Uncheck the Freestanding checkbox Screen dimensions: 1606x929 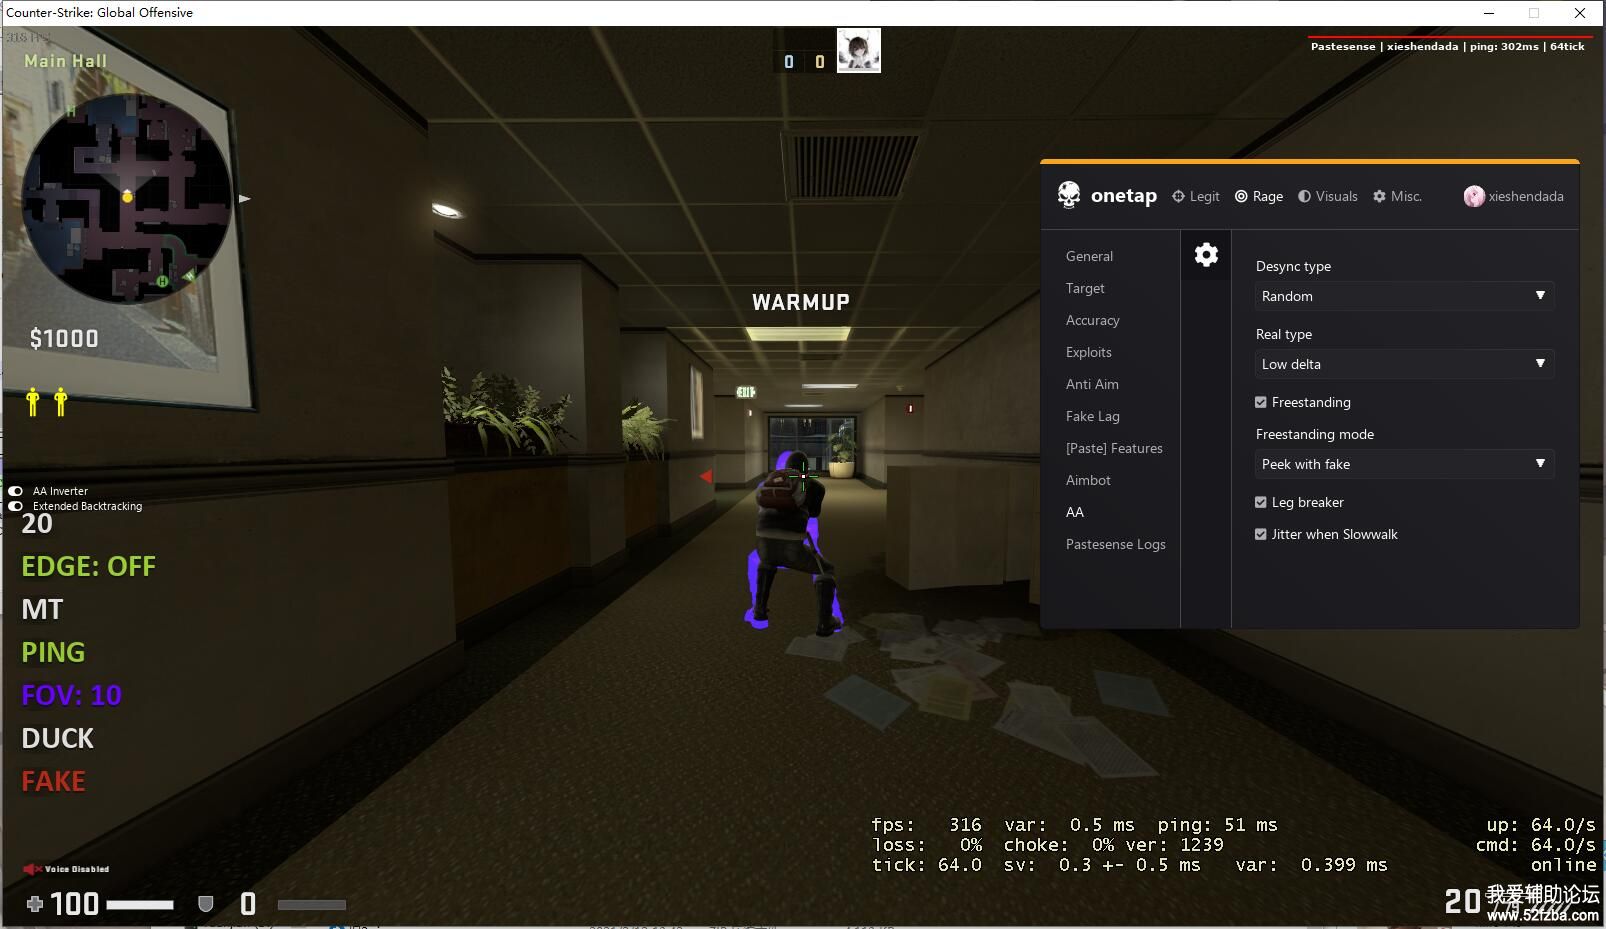pos(1261,402)
